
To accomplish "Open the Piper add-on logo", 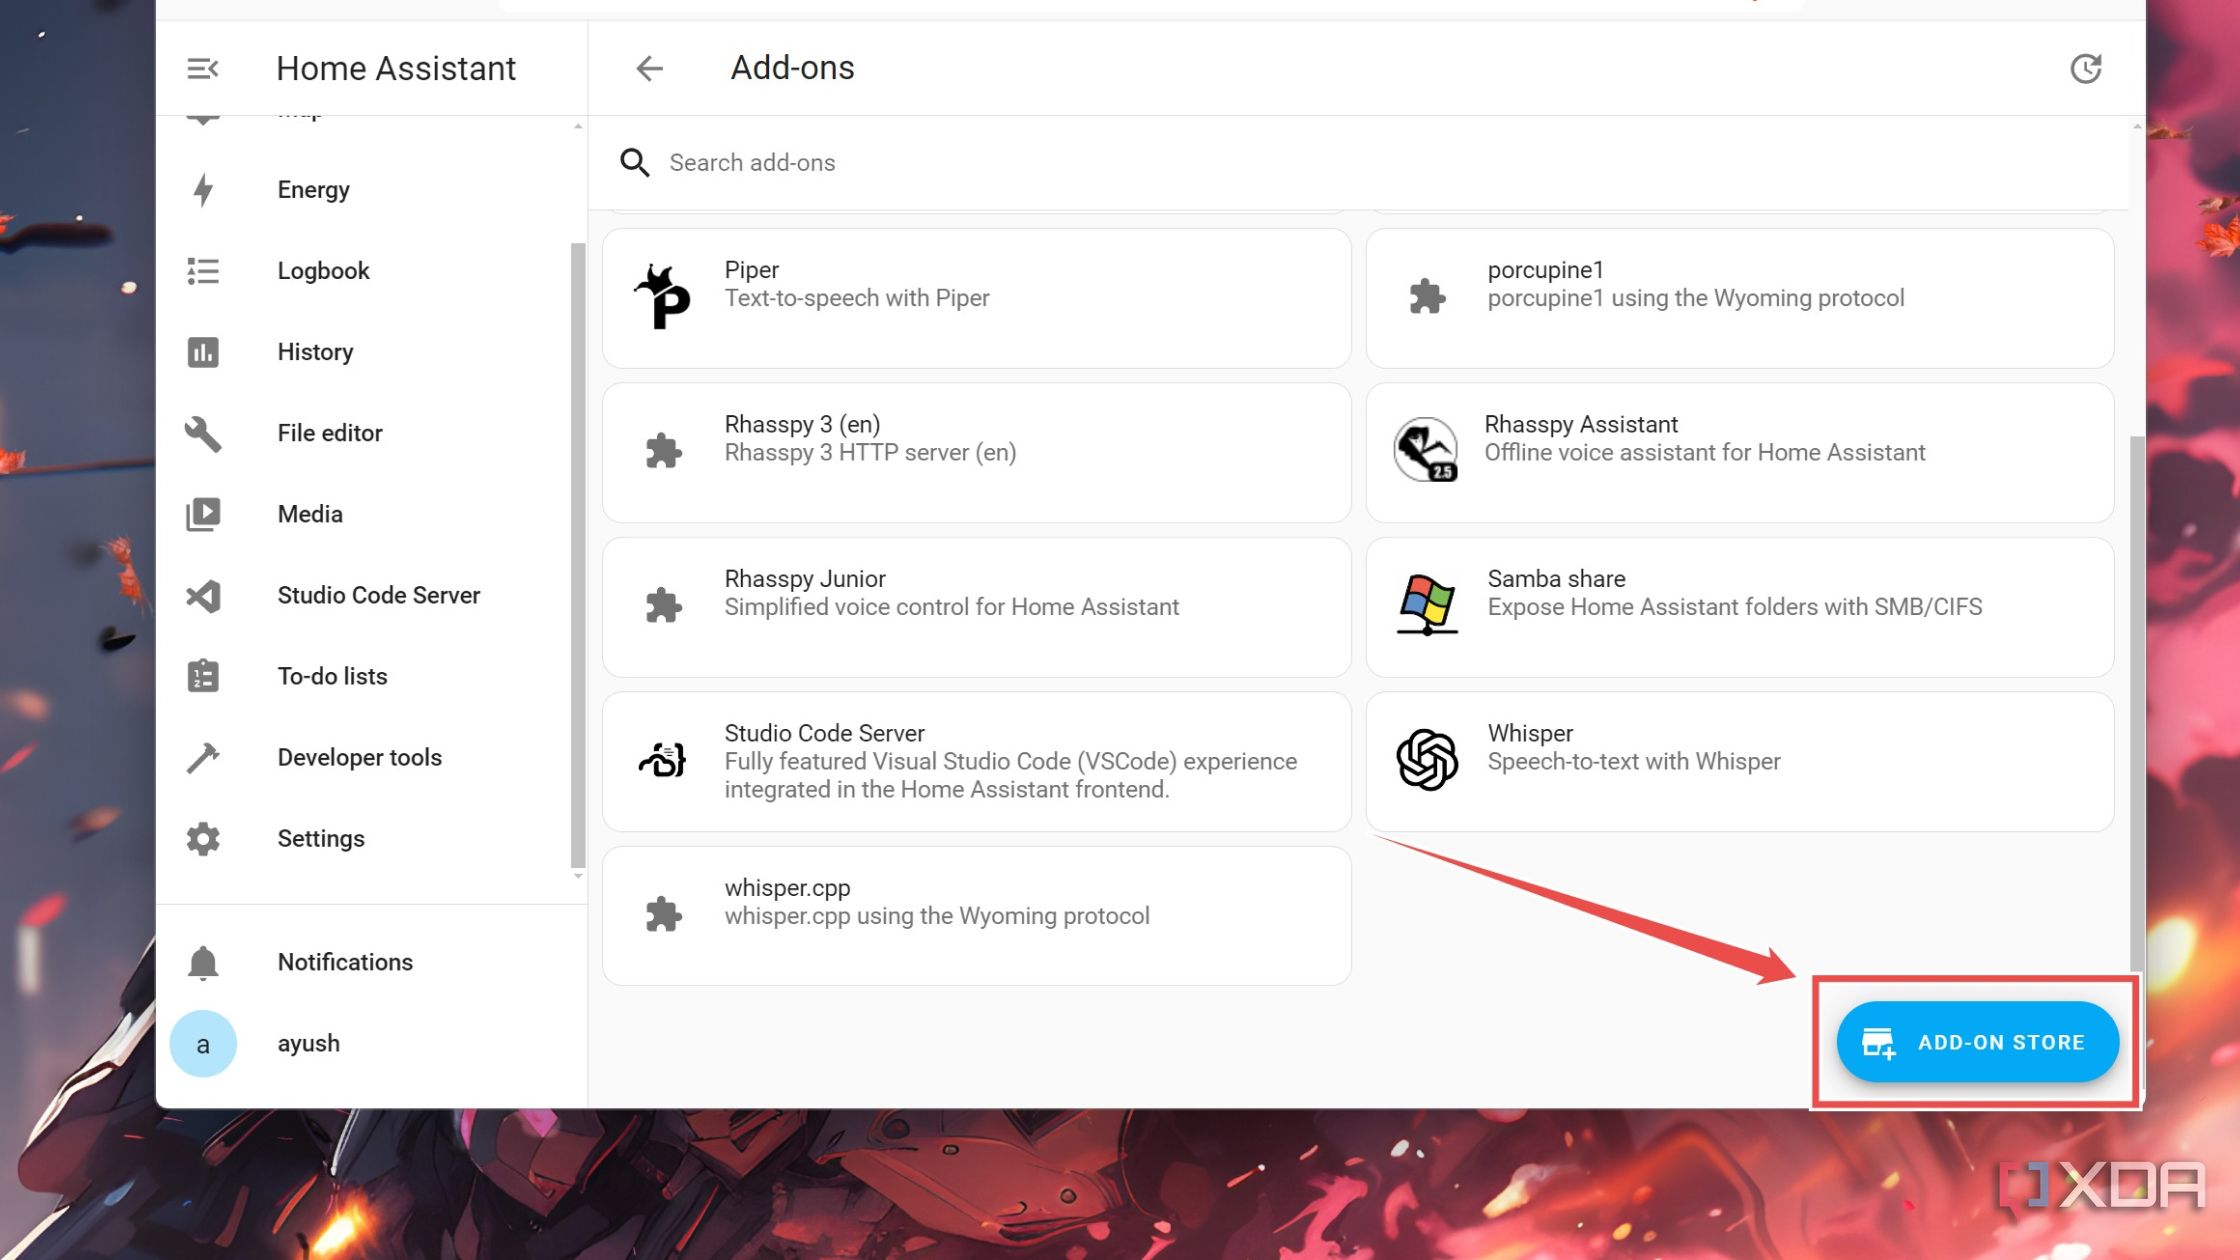I will (663, 297).
